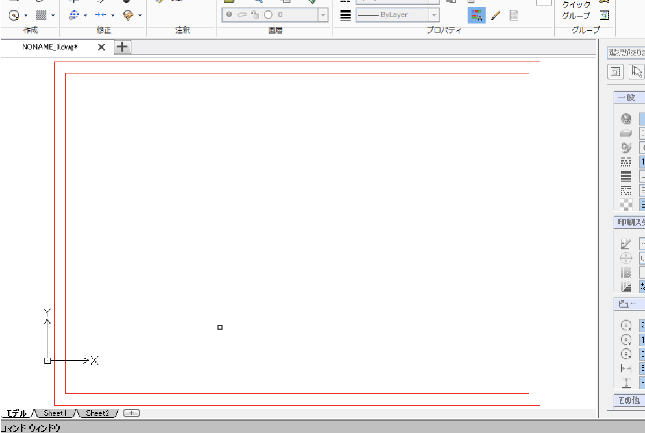This screenshot has height=433, width=645.
Task: Open the paint tool dropdown arrow
Action: point(140,15)
